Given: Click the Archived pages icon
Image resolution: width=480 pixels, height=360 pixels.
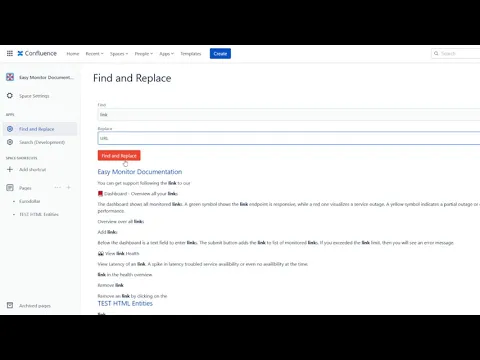Looking at the screenshot, I should (x=10, y=305).
